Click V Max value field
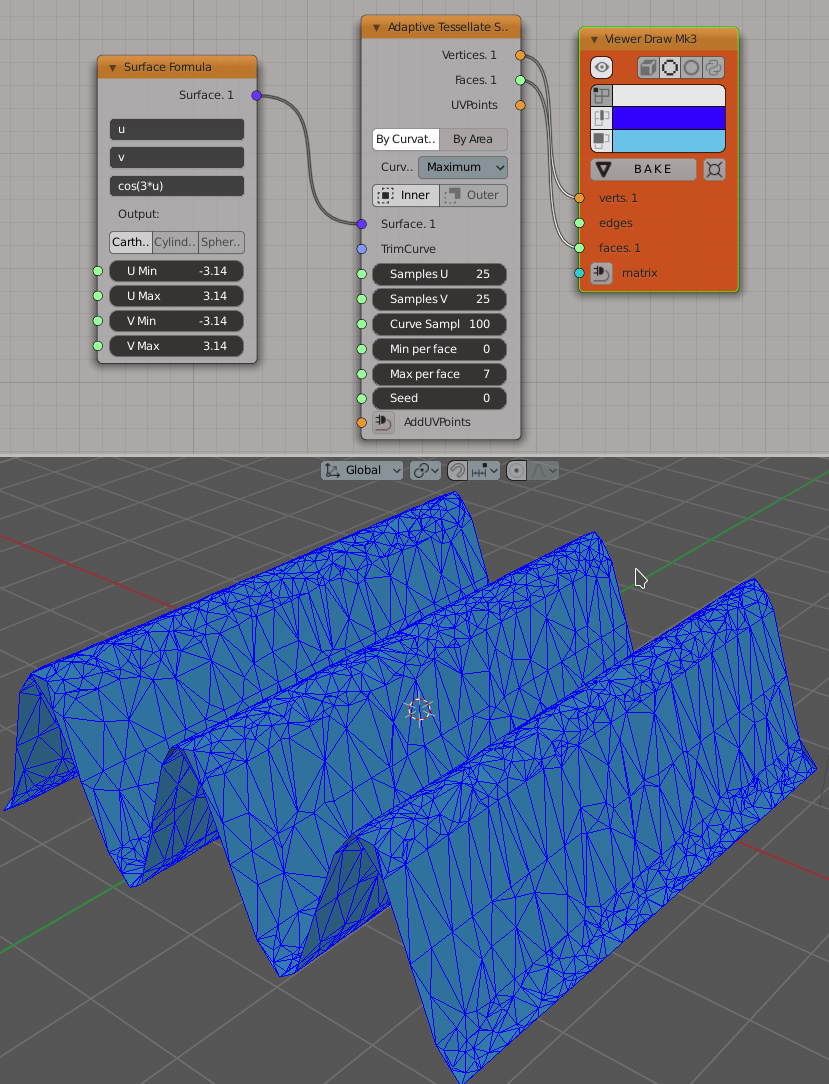829x1084 pixels. pyautogui.click(x=177, y=346)
